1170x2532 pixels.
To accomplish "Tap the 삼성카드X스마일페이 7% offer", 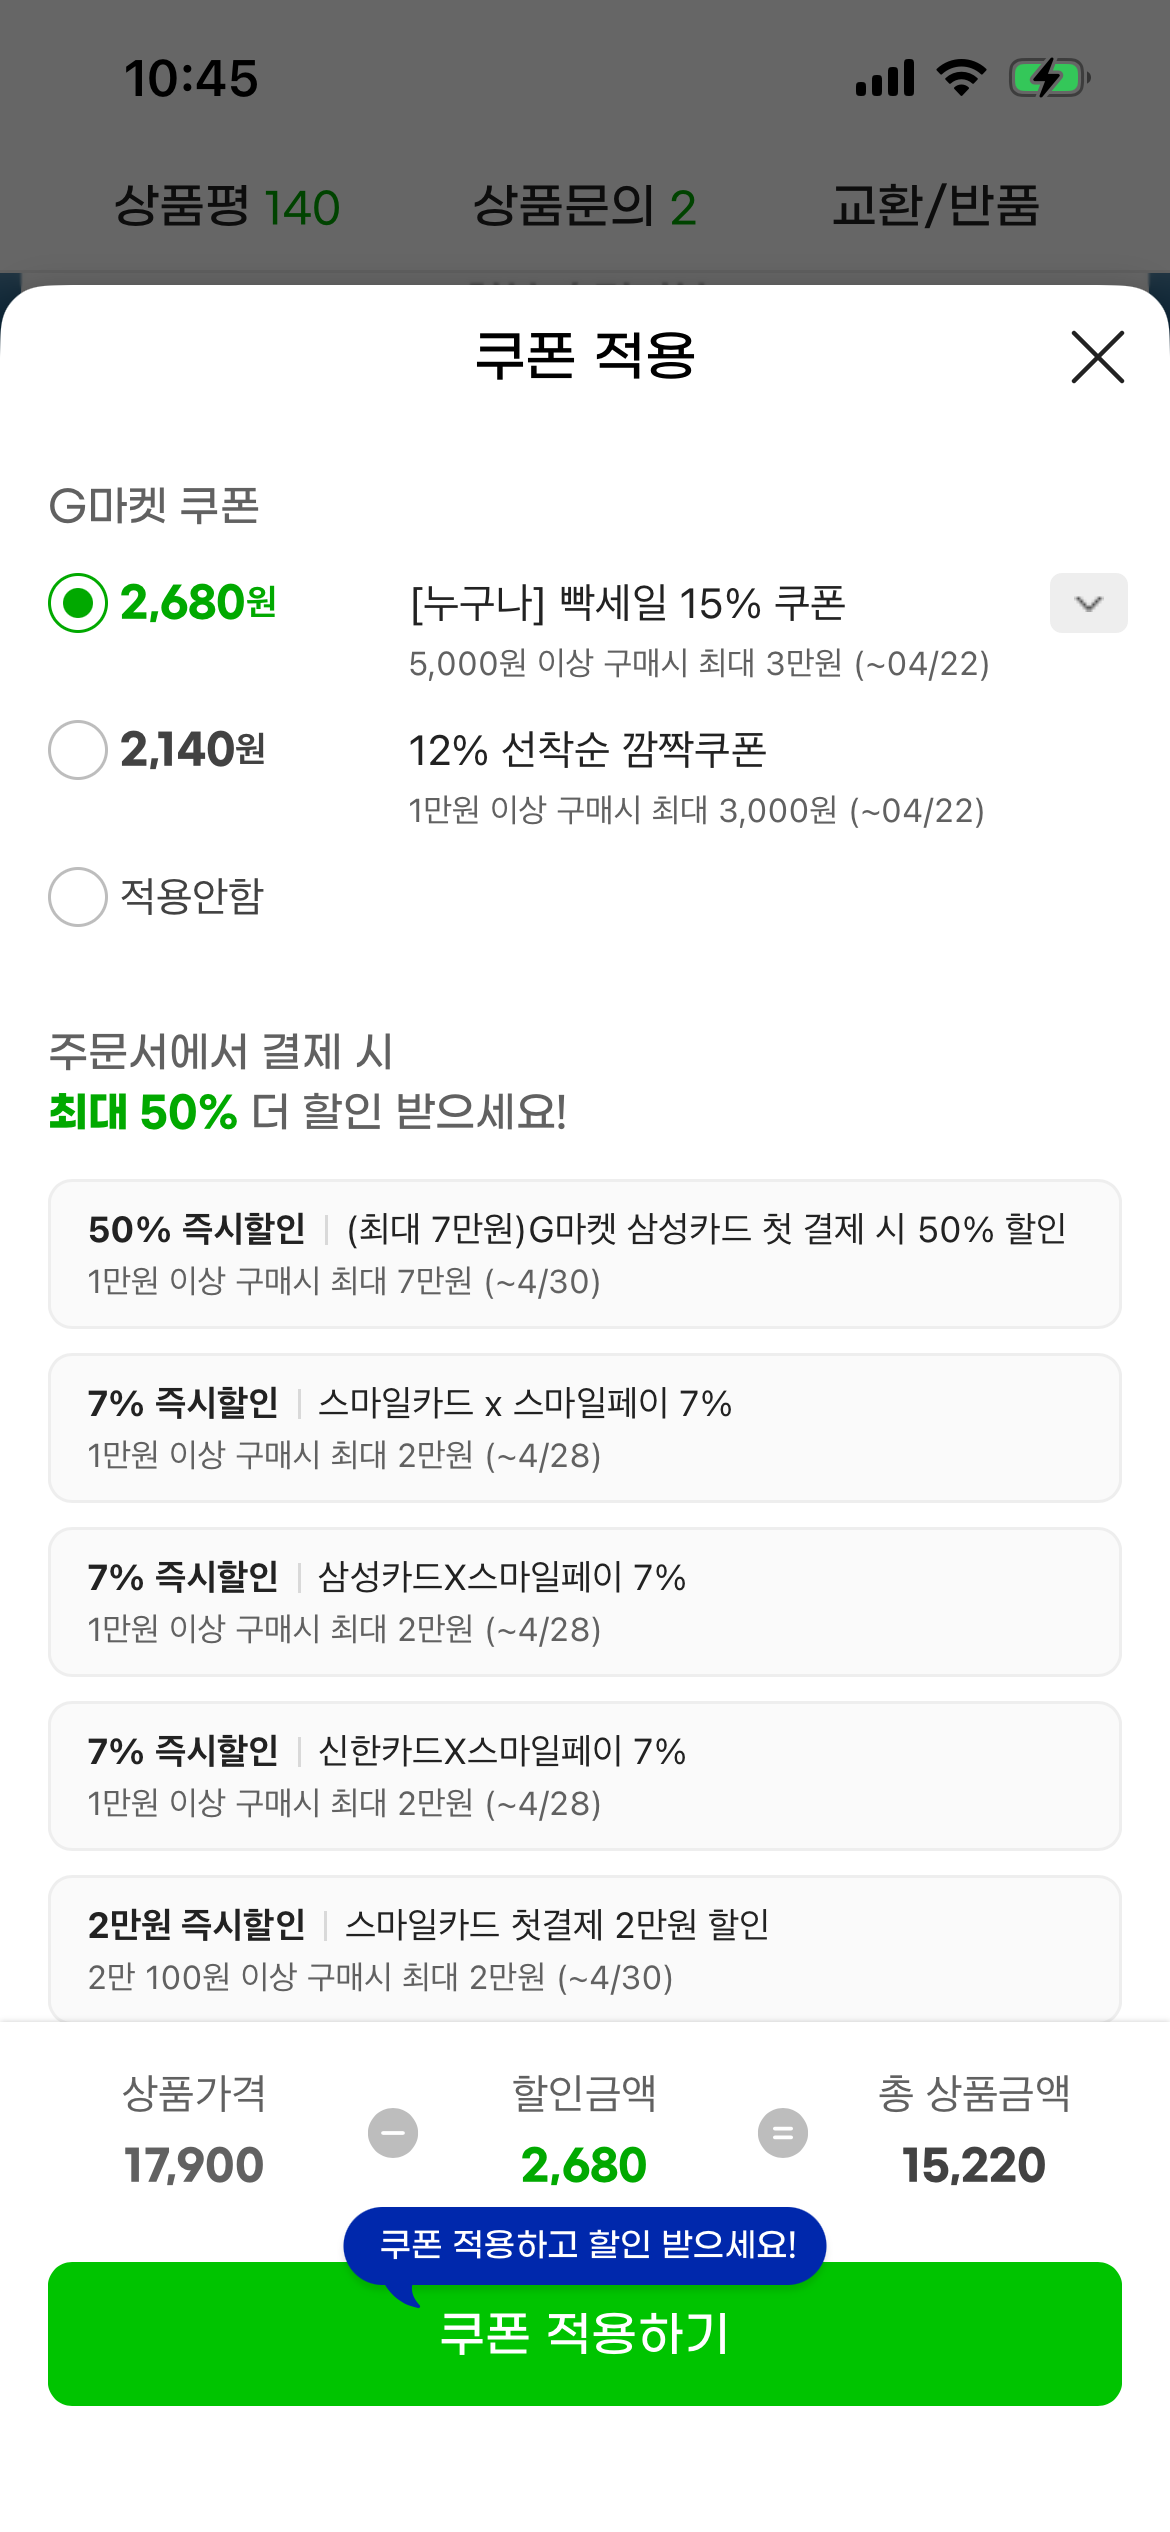I will tap(584, 1602).
